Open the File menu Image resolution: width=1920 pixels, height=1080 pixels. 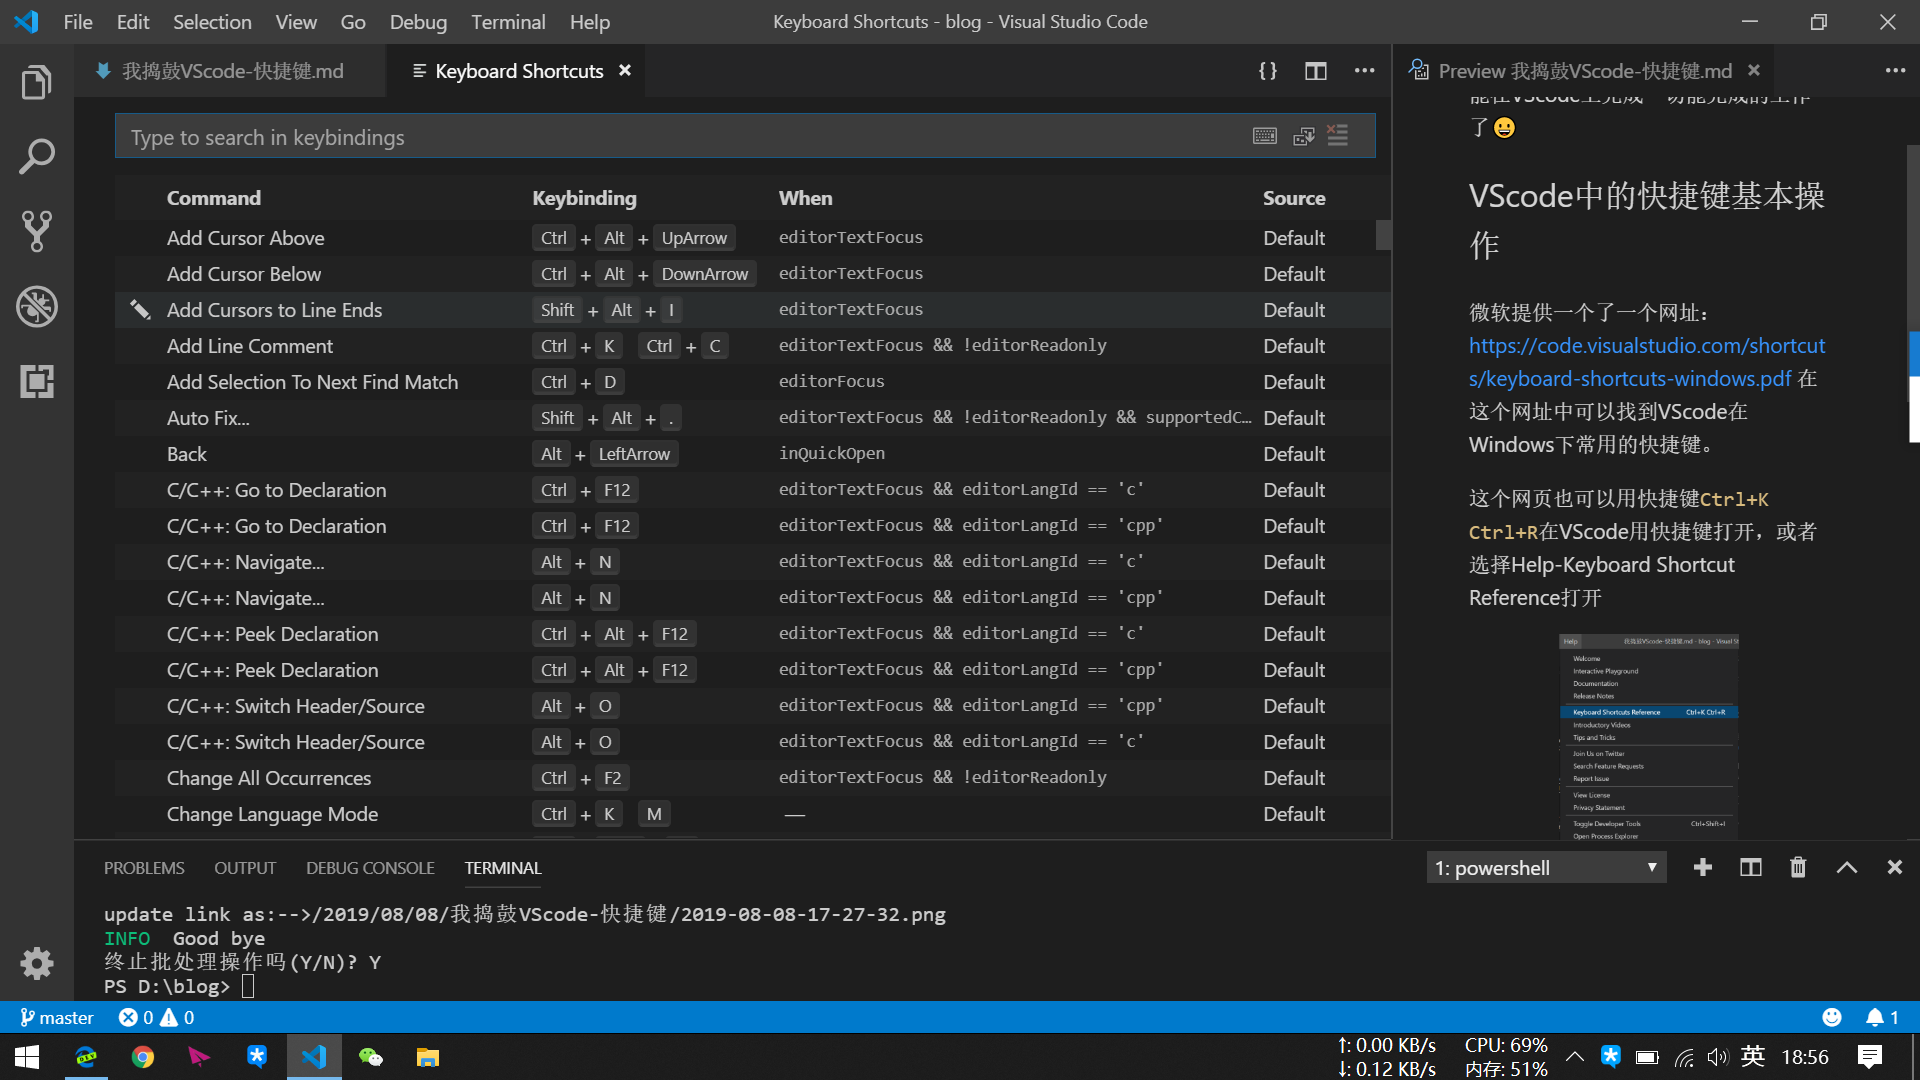(x=78, y=22)
